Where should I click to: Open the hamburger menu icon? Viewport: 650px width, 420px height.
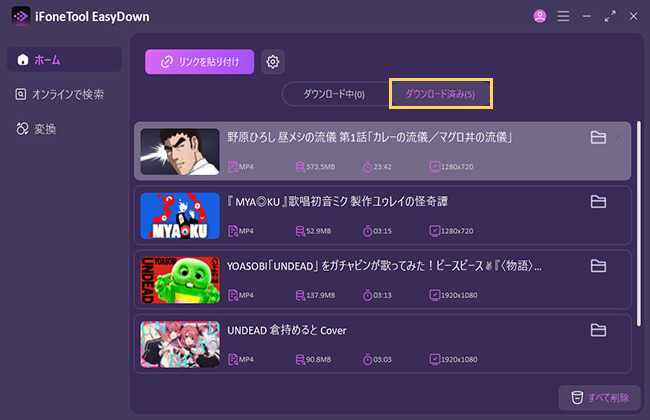pos(563,17)
